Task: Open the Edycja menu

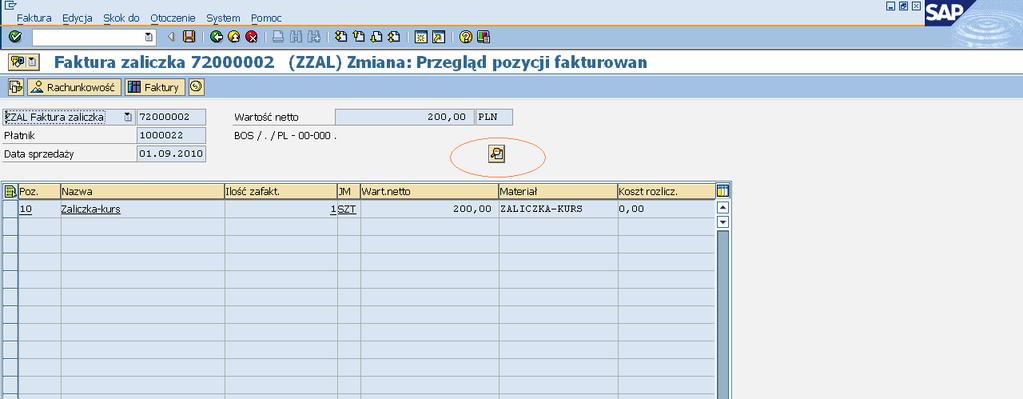Action: tap(78, 18)
